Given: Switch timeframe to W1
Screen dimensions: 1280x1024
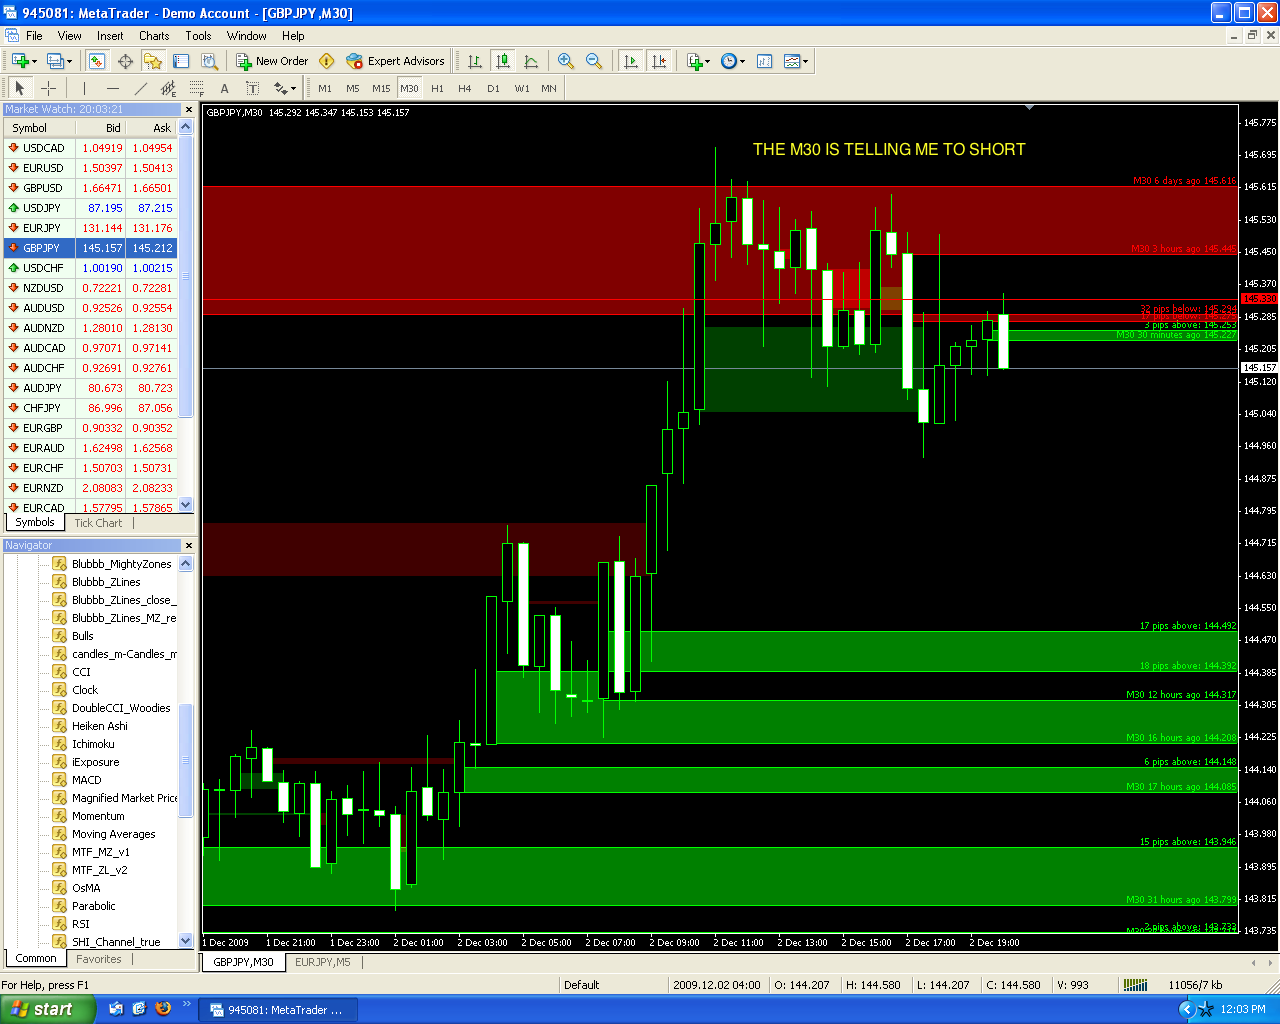Looking at the screenshot, I should click(x=522, y=88).
